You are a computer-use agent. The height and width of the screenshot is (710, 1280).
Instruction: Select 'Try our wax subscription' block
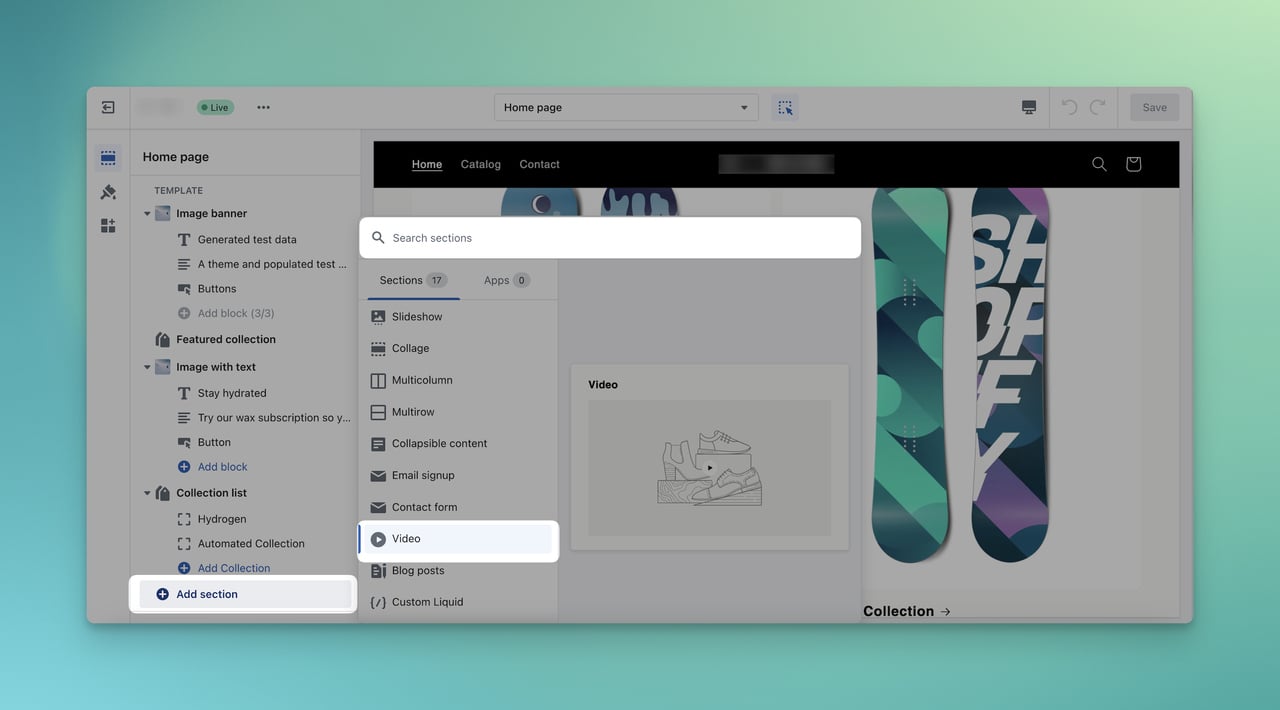[x=274, y=418]
